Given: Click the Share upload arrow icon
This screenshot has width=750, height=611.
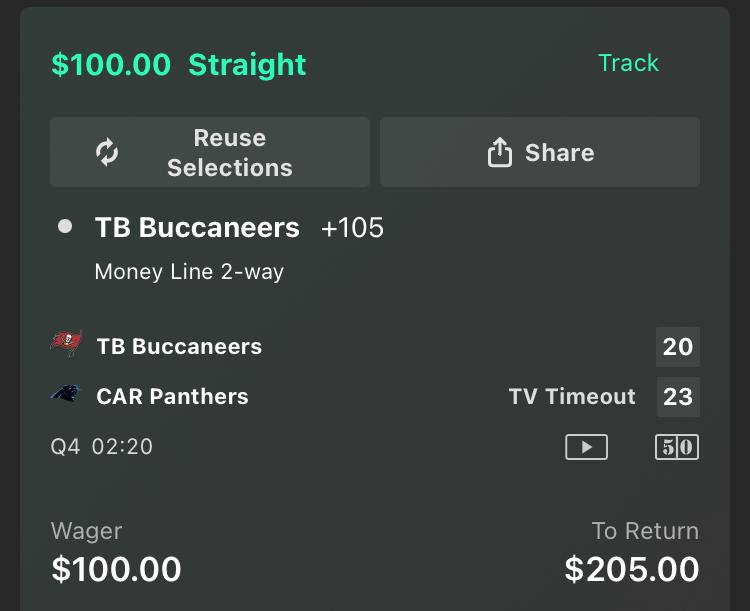Looking at the screenshot, I should point(499,152).
